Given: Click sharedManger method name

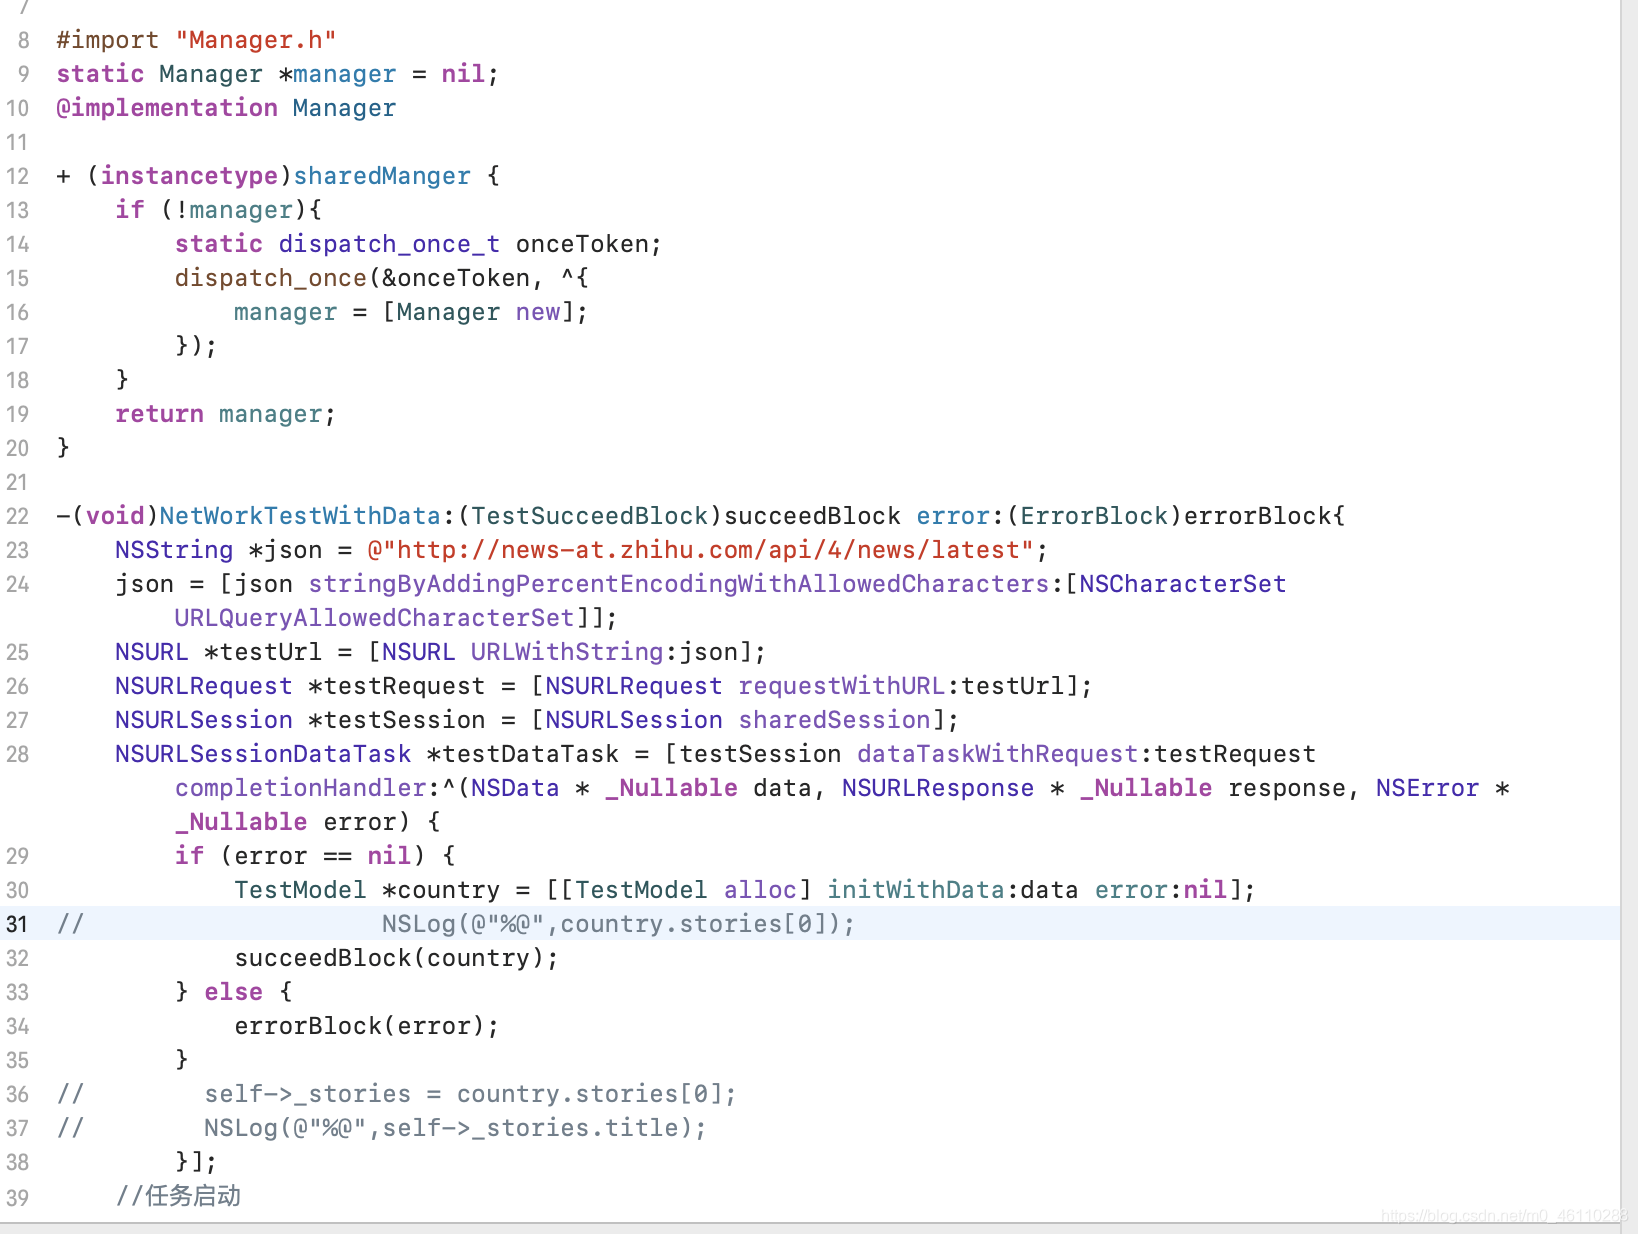Looking at the screenshot, I should tap(382, 176).
